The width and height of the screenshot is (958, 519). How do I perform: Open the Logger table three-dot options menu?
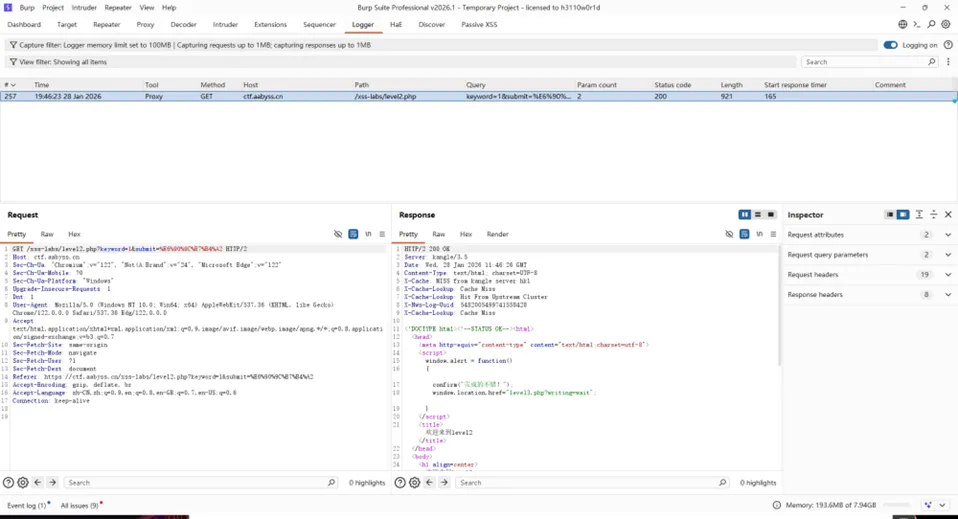point(948,62)
